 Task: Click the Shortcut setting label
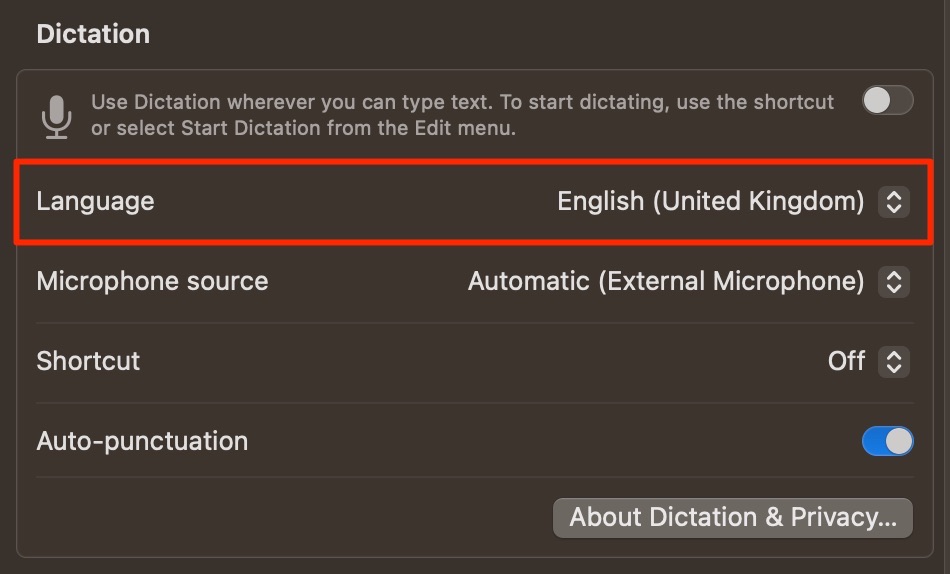click(88, 361)
